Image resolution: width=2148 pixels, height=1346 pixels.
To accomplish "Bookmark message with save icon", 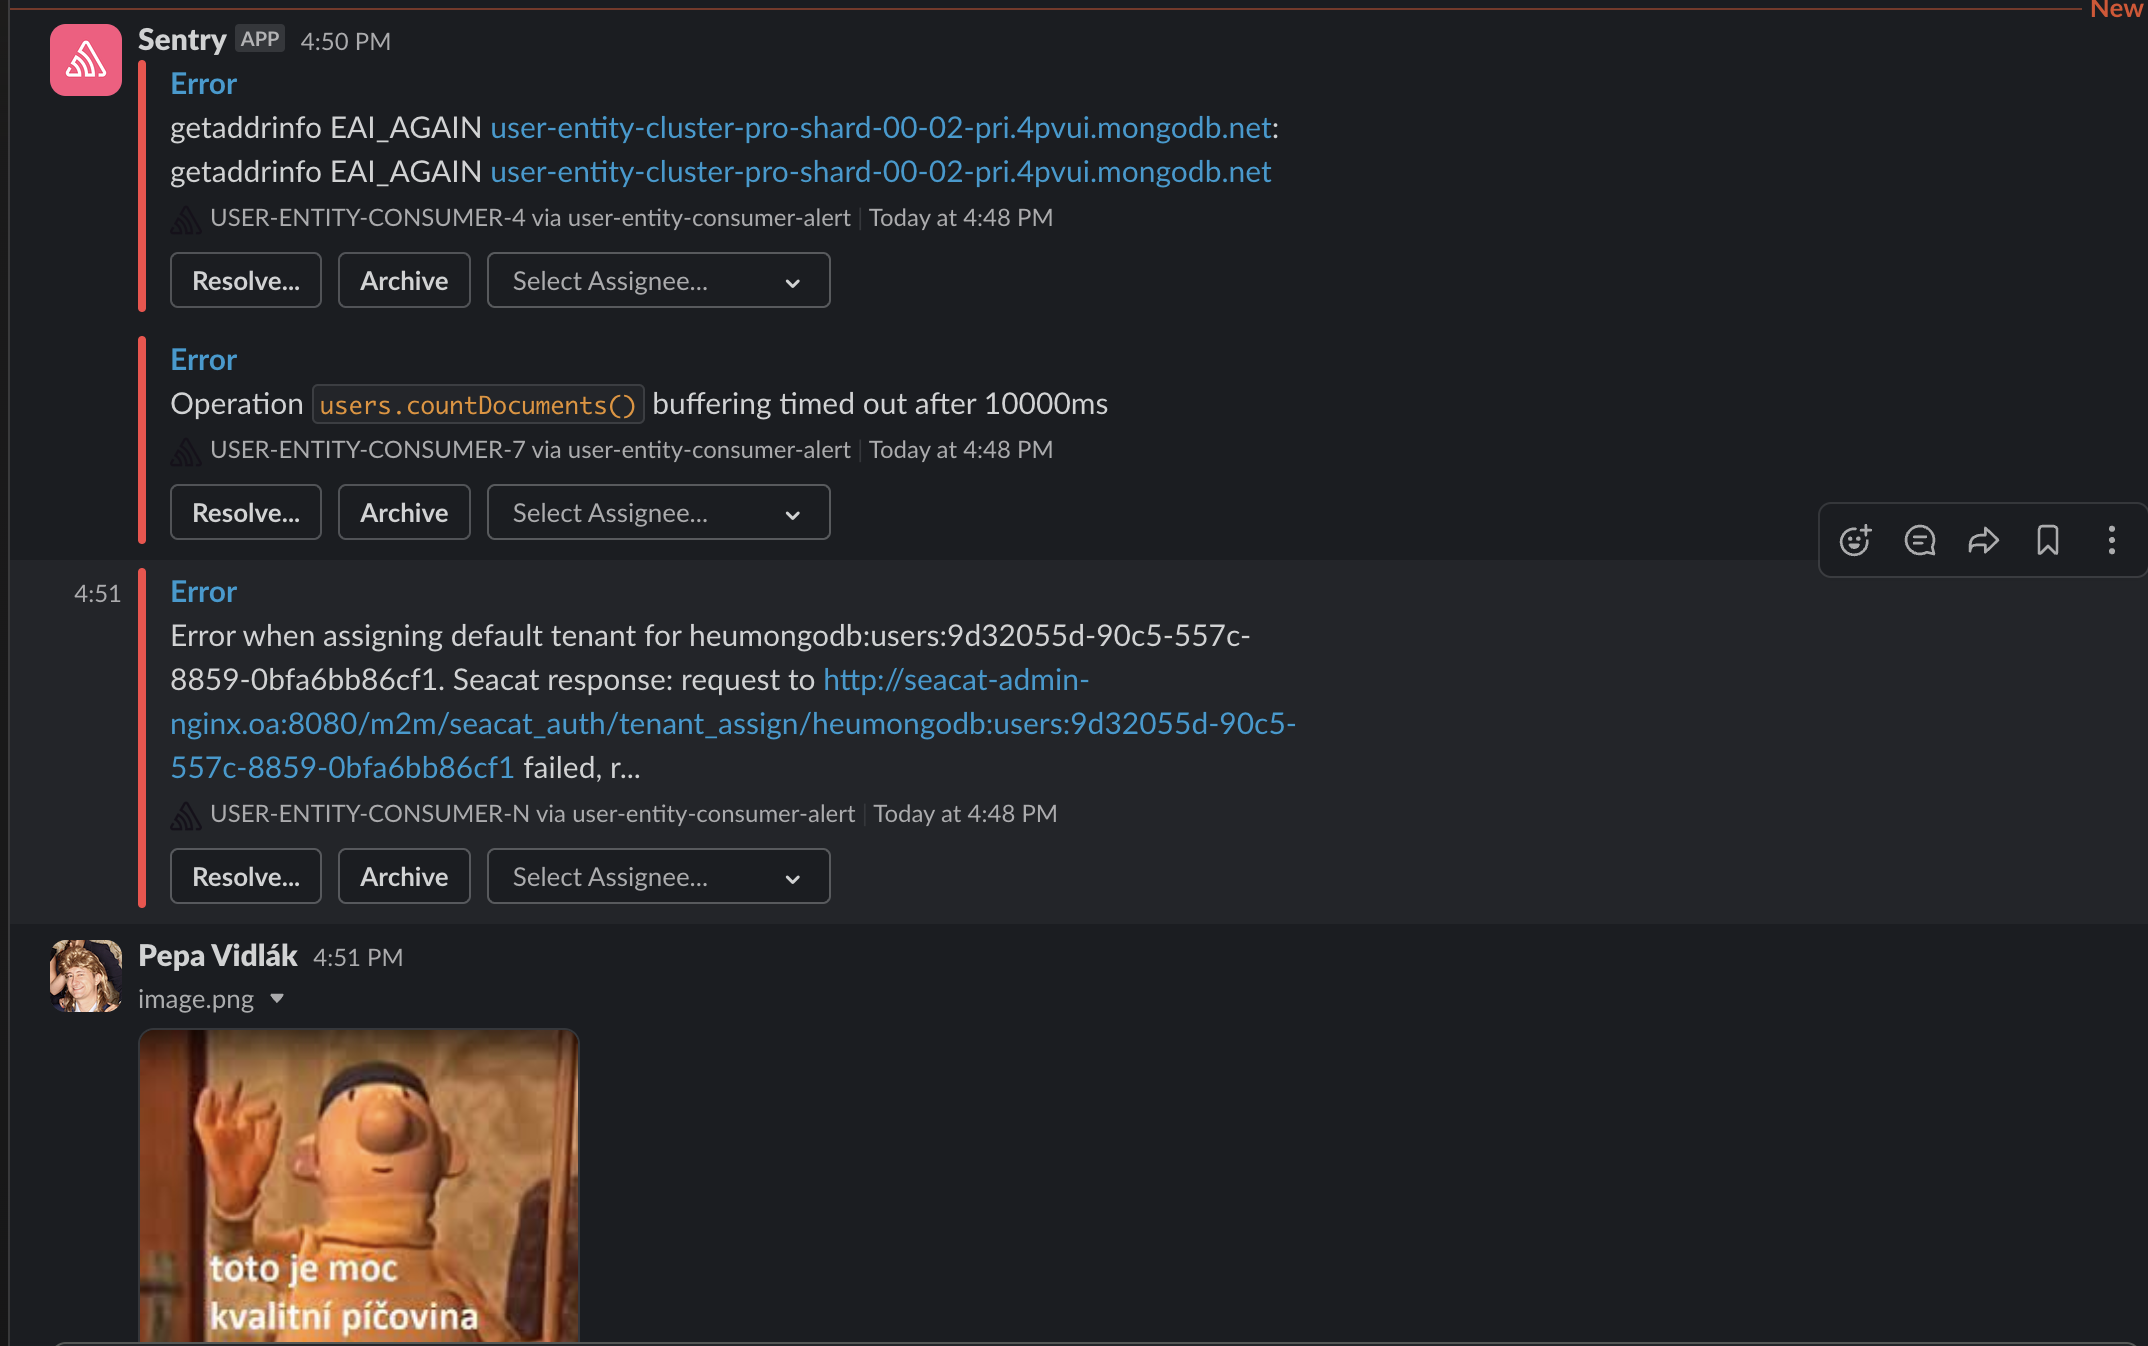I will point(2047,540).
